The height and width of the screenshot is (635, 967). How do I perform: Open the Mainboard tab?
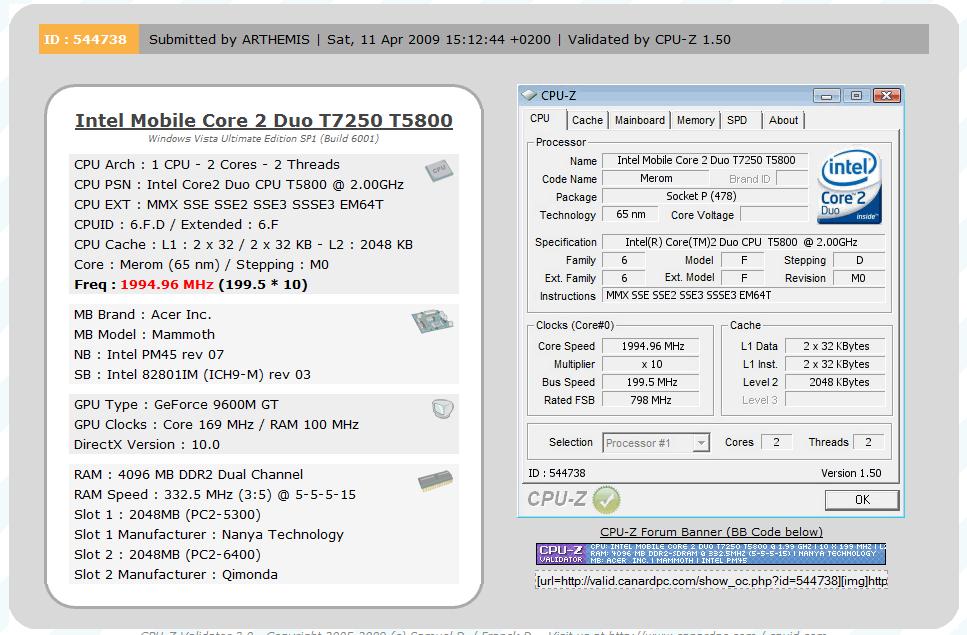[x=640, y=120]
